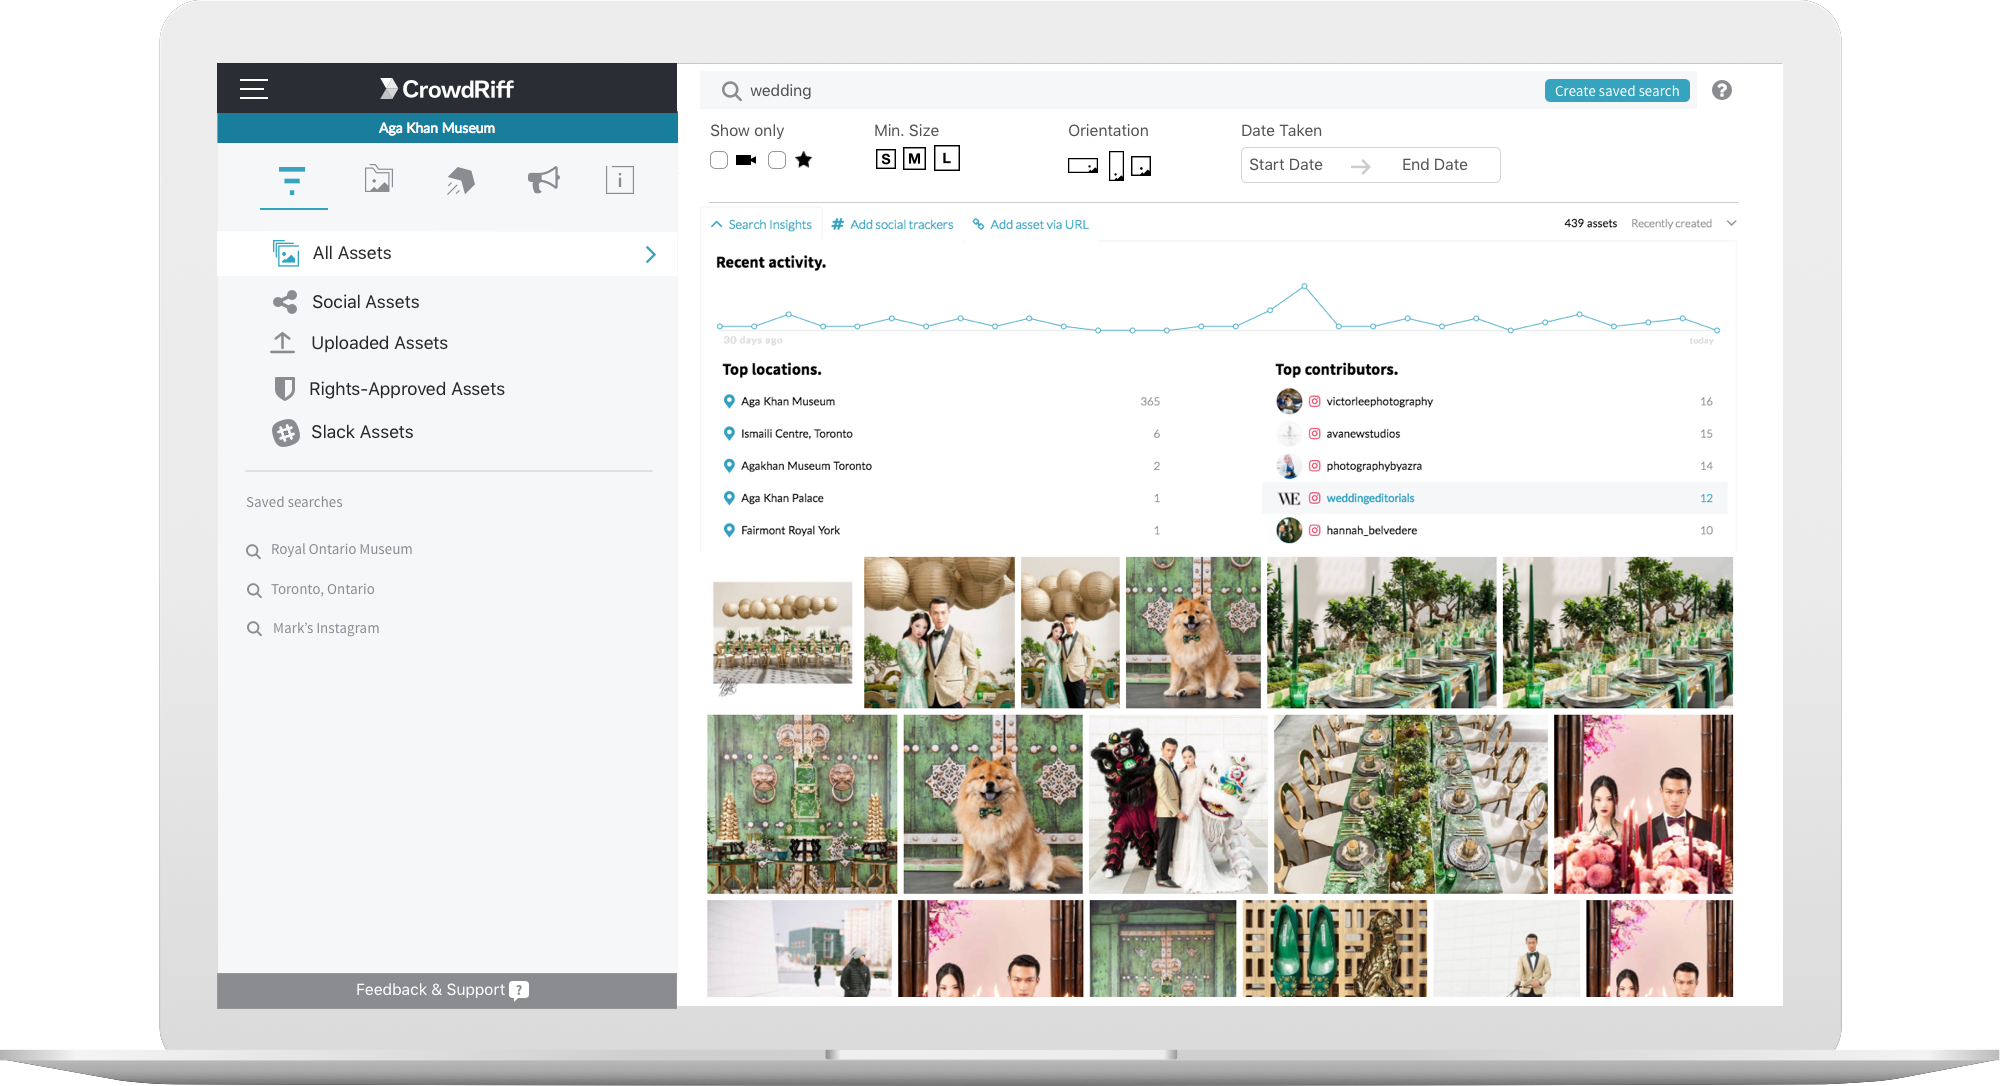The height and width of the screenshot is (1086, 2000).
Task: Expand All Assets chevron arrow
Action: point(651,254)
